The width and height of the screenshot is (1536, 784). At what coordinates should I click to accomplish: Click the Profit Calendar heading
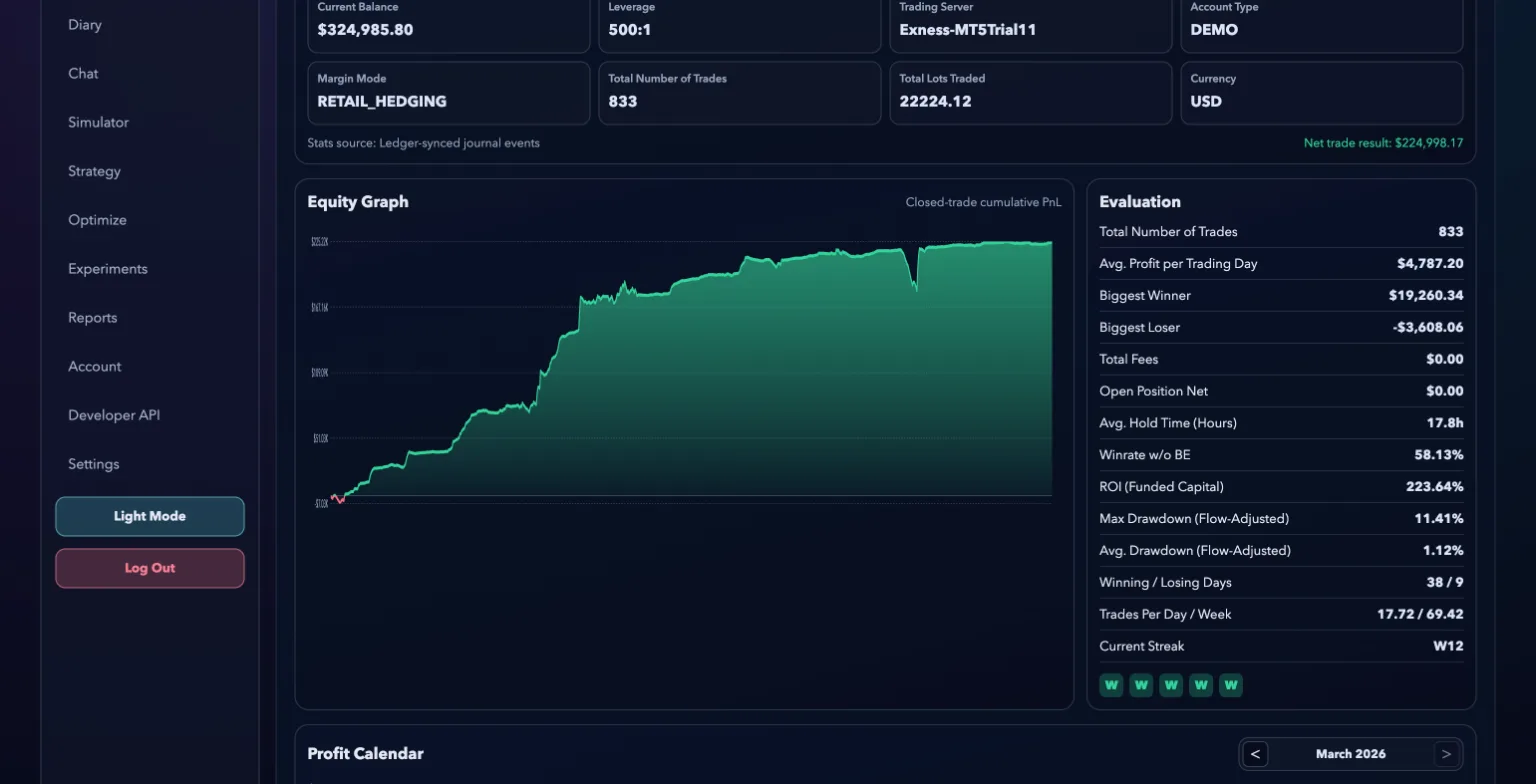pos(365,754)
